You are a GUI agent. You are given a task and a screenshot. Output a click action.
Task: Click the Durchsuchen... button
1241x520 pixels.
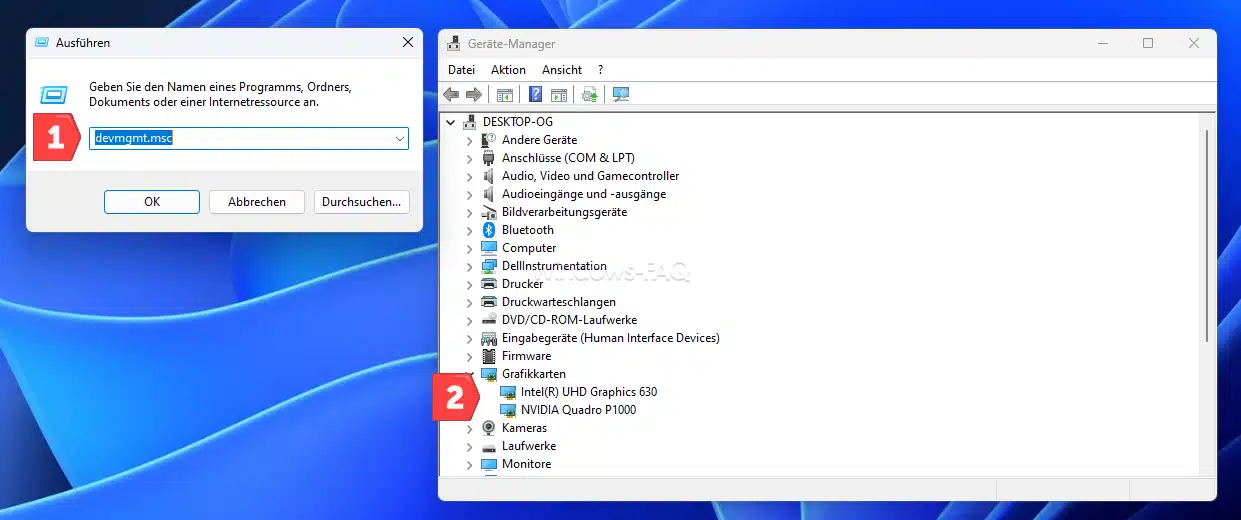[x=362, y=202]
